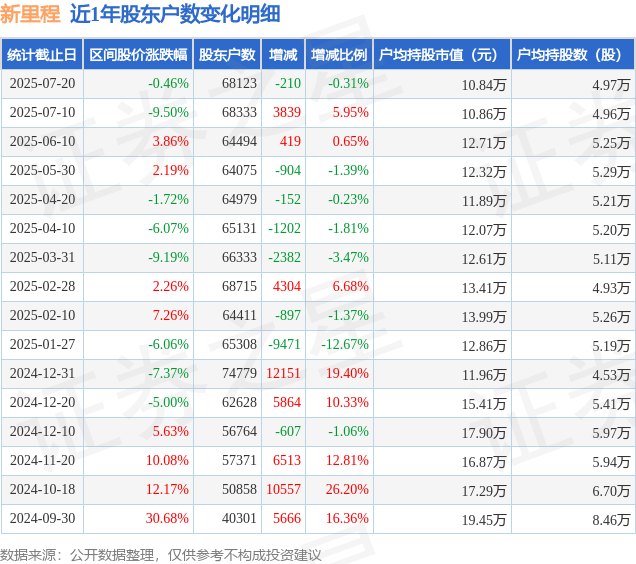Select the date cell 2025-07-20
Image resolution: width=636 pixels, height=564 pixels.
click(43, 83)
